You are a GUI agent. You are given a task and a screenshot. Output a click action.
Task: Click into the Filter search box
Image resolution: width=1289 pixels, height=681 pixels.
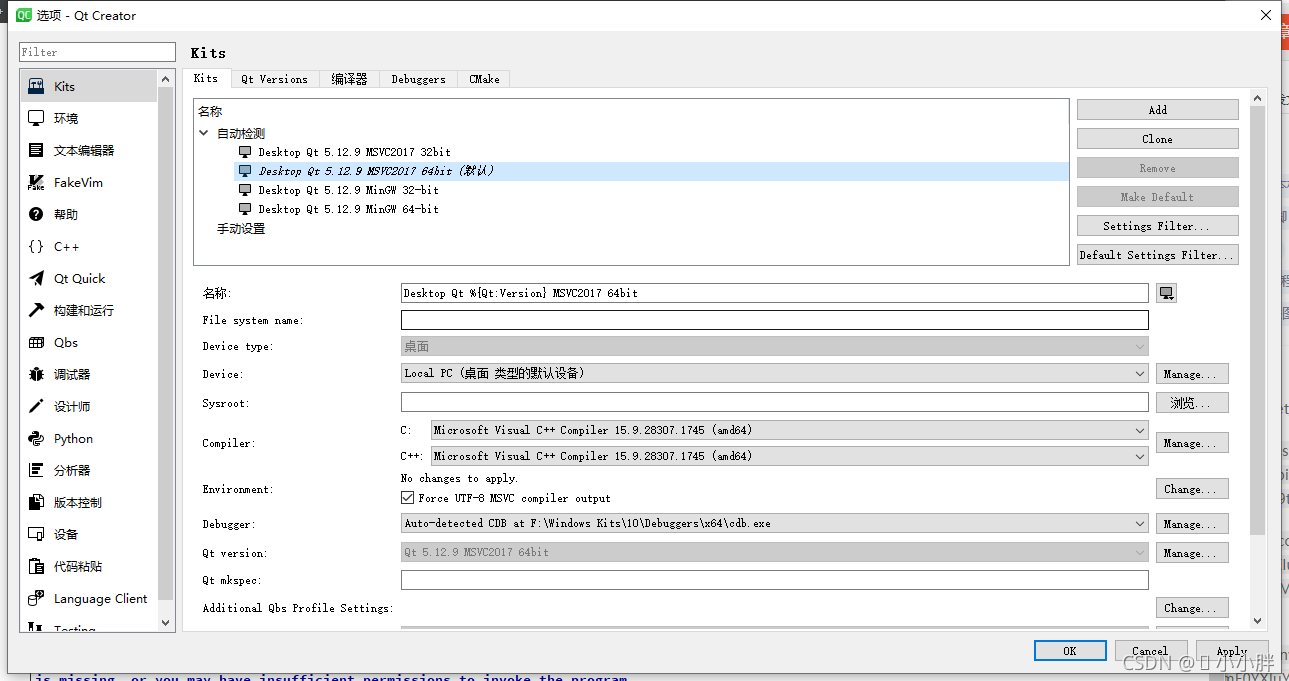97,52
